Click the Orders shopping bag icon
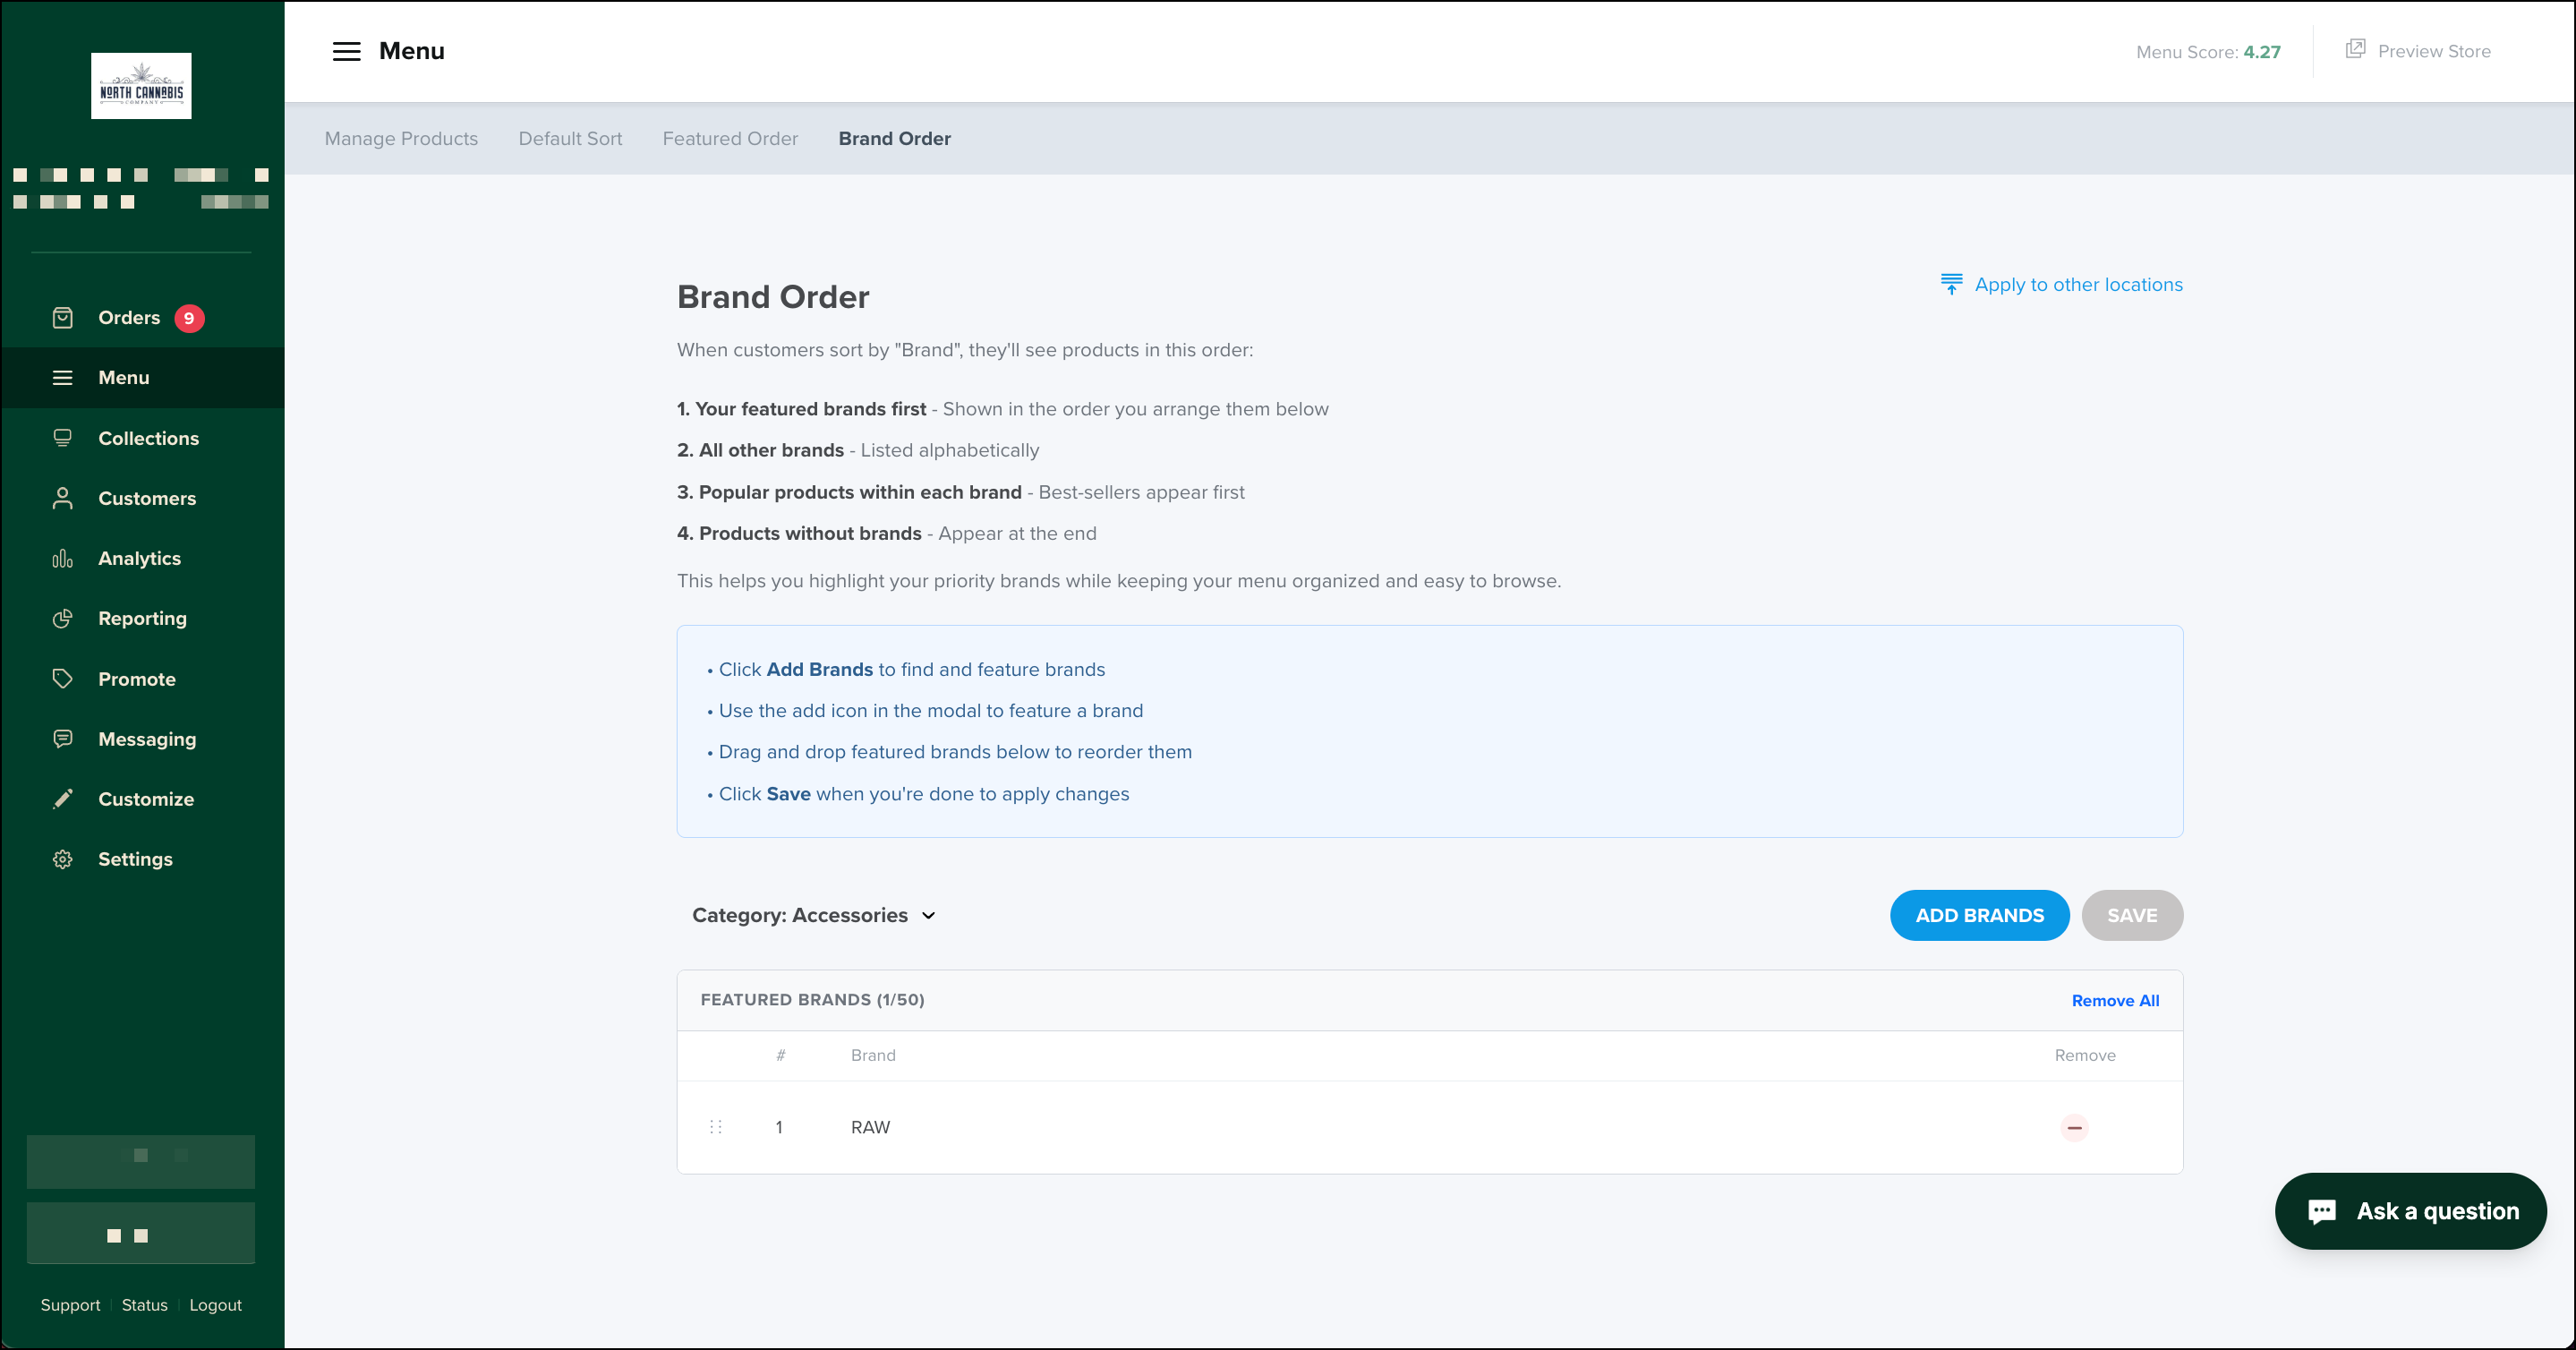 [62, 318]
